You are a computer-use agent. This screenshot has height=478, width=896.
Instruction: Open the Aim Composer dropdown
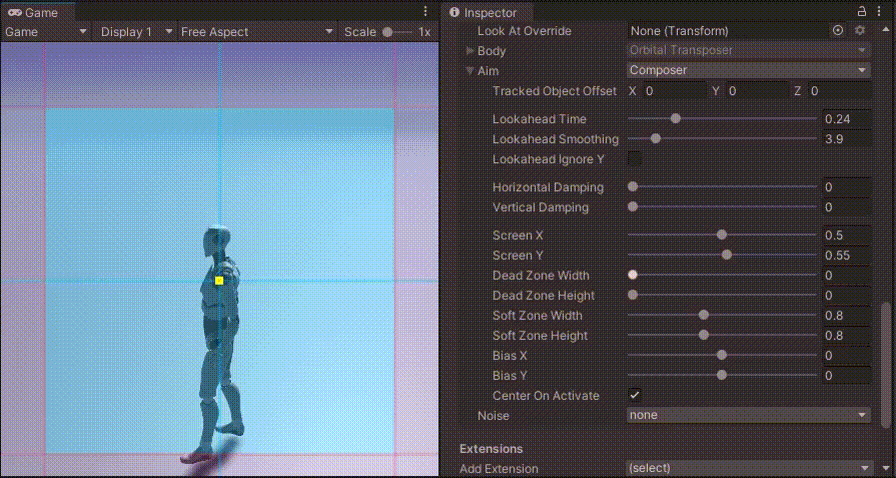pos(749,70)
